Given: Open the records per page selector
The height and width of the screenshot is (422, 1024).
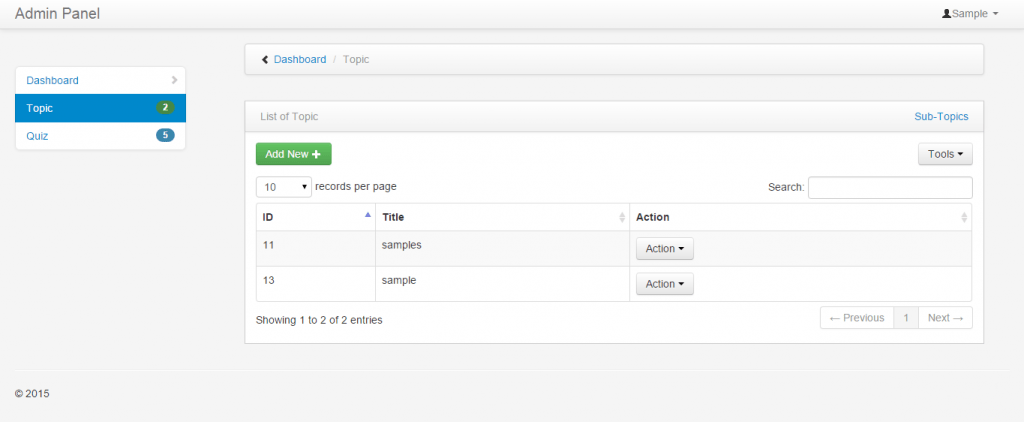Looking at the screenshot, I should [284, 187].
